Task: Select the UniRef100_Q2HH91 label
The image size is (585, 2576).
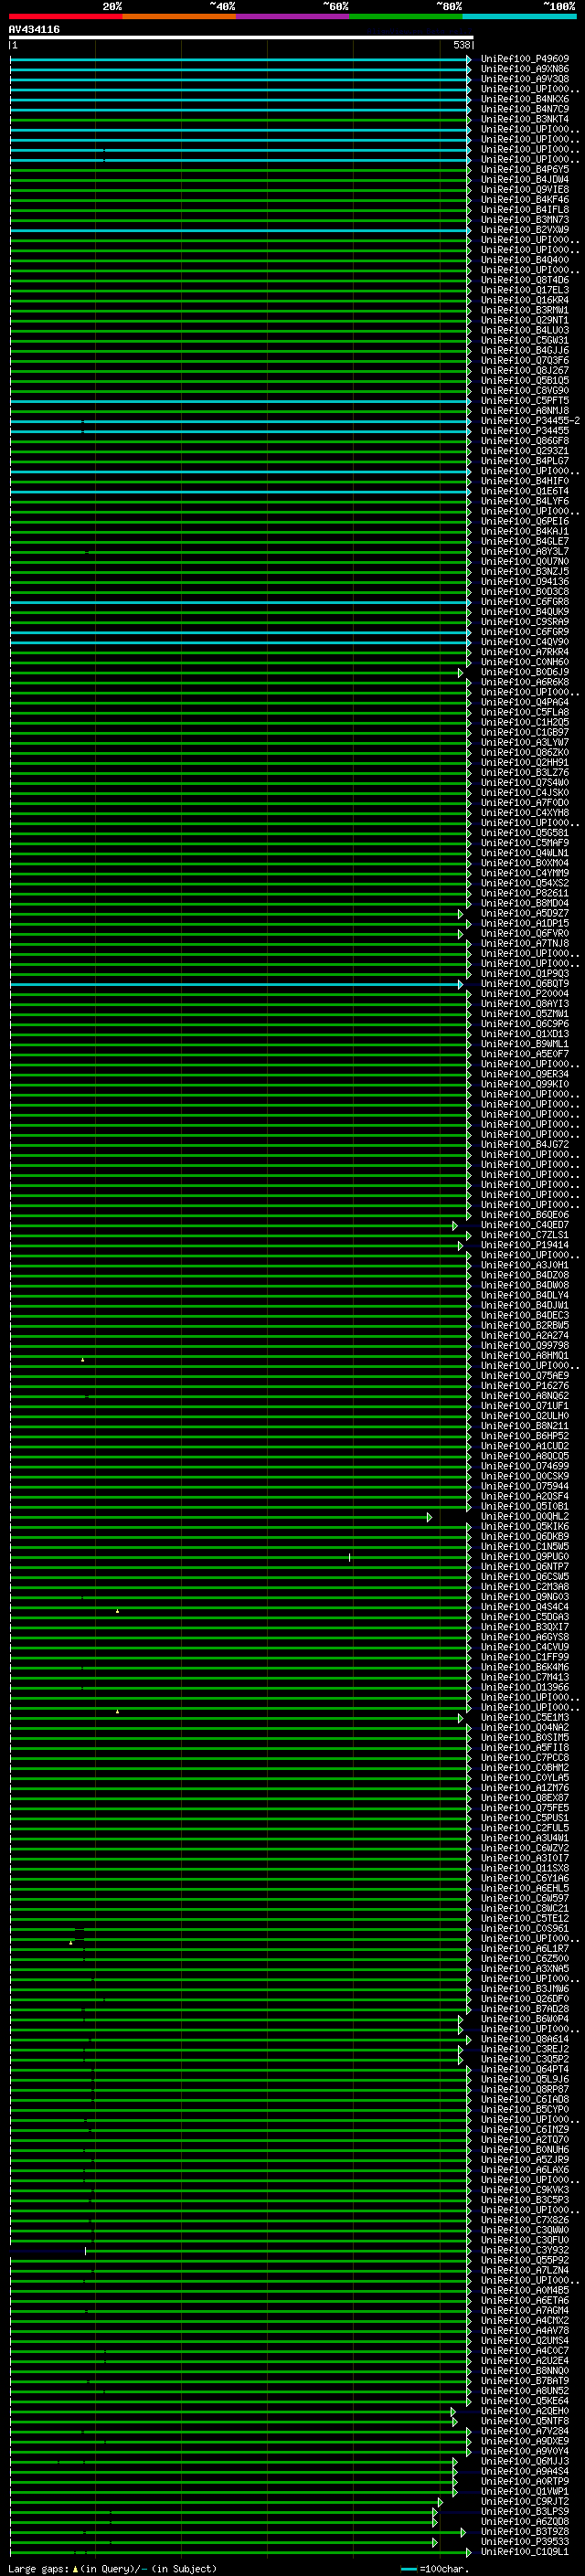Action: tap(524, 762)
